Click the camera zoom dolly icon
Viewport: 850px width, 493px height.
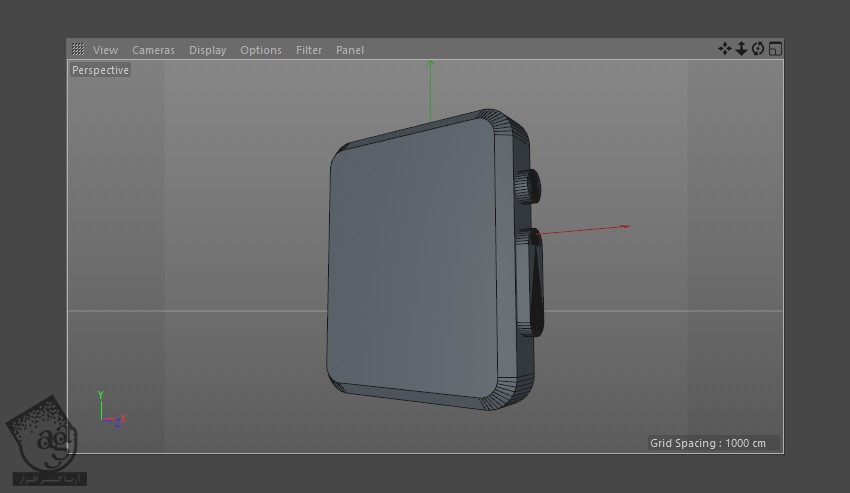tap(741, 48)
